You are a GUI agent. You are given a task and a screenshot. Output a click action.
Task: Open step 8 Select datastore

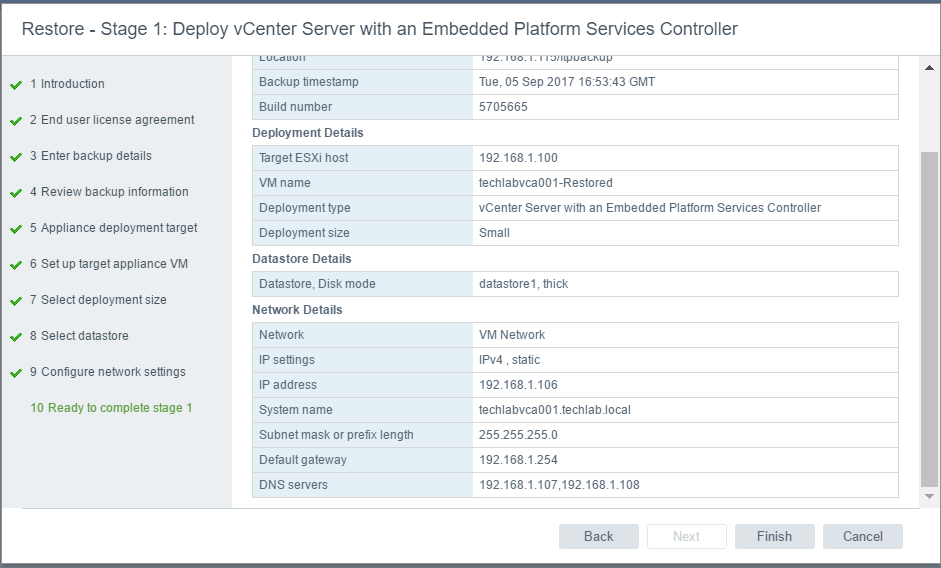[x=79, y=336]
